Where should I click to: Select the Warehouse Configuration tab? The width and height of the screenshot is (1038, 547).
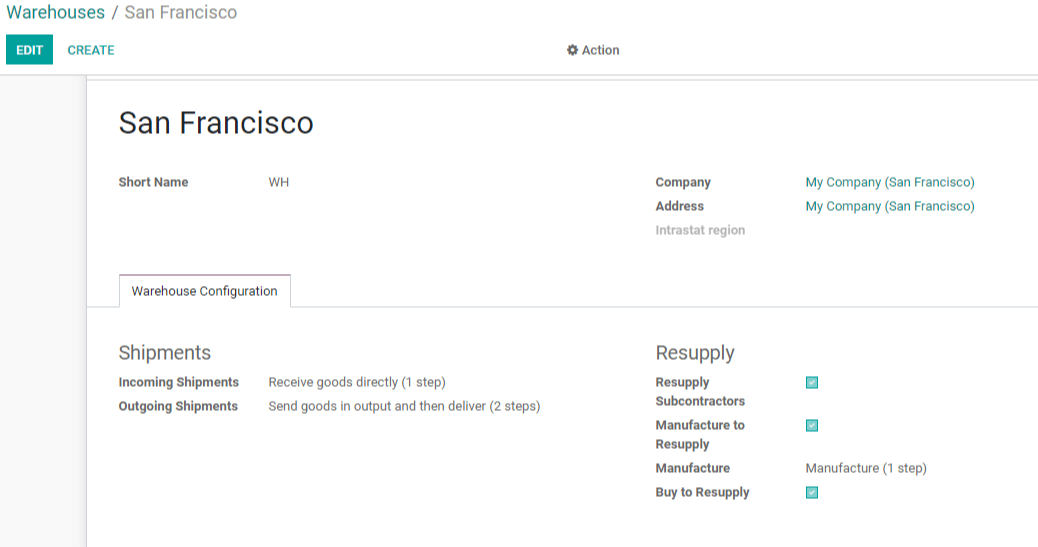pyautogui.click(x=205, y=291)
